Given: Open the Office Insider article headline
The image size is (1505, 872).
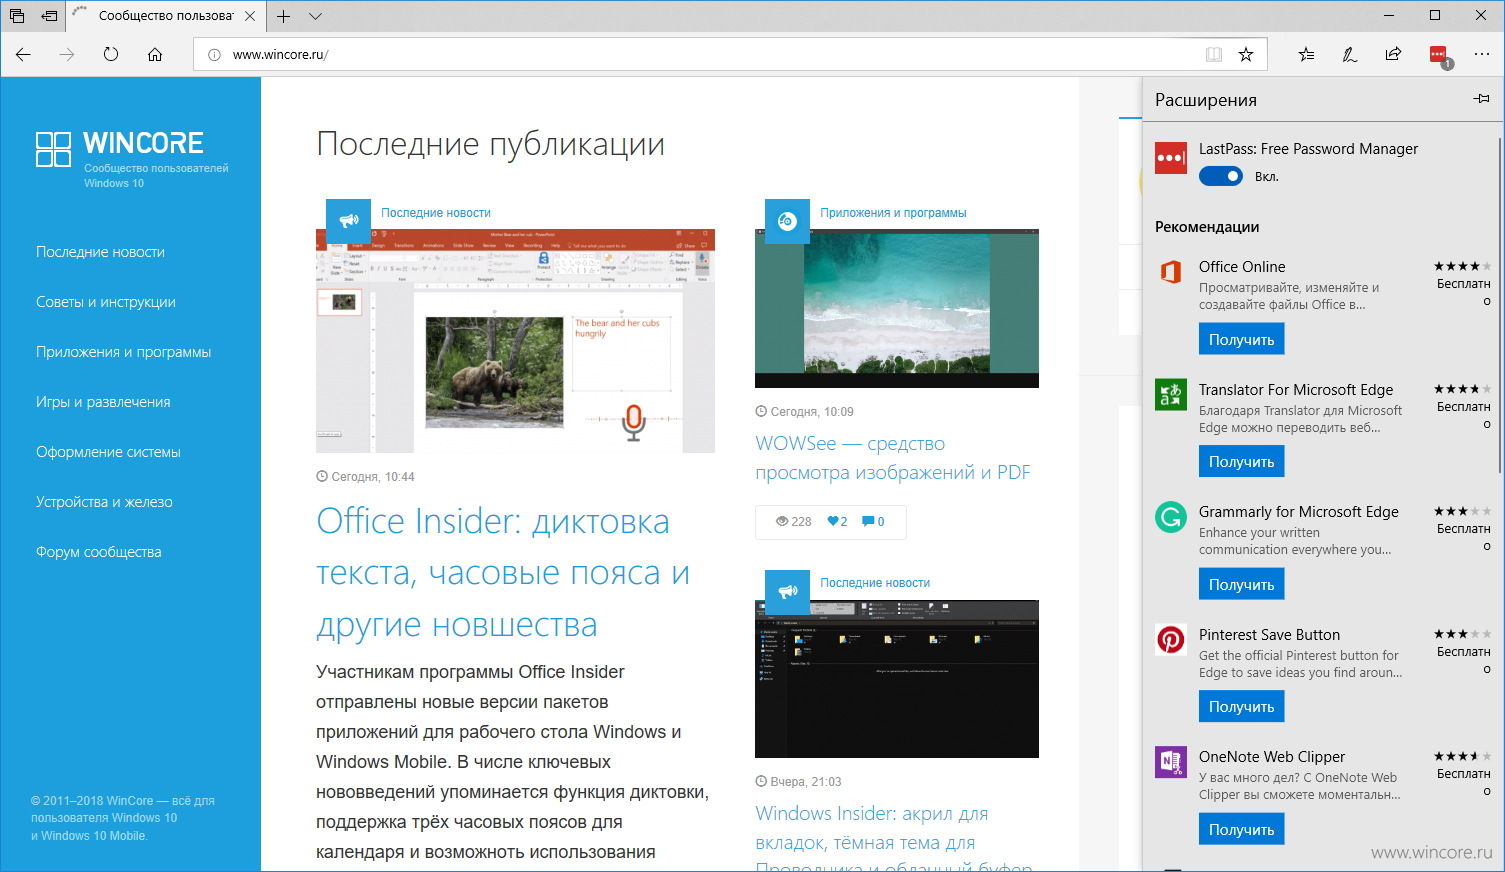Looking at the screenshot, I should coord(503,573).
